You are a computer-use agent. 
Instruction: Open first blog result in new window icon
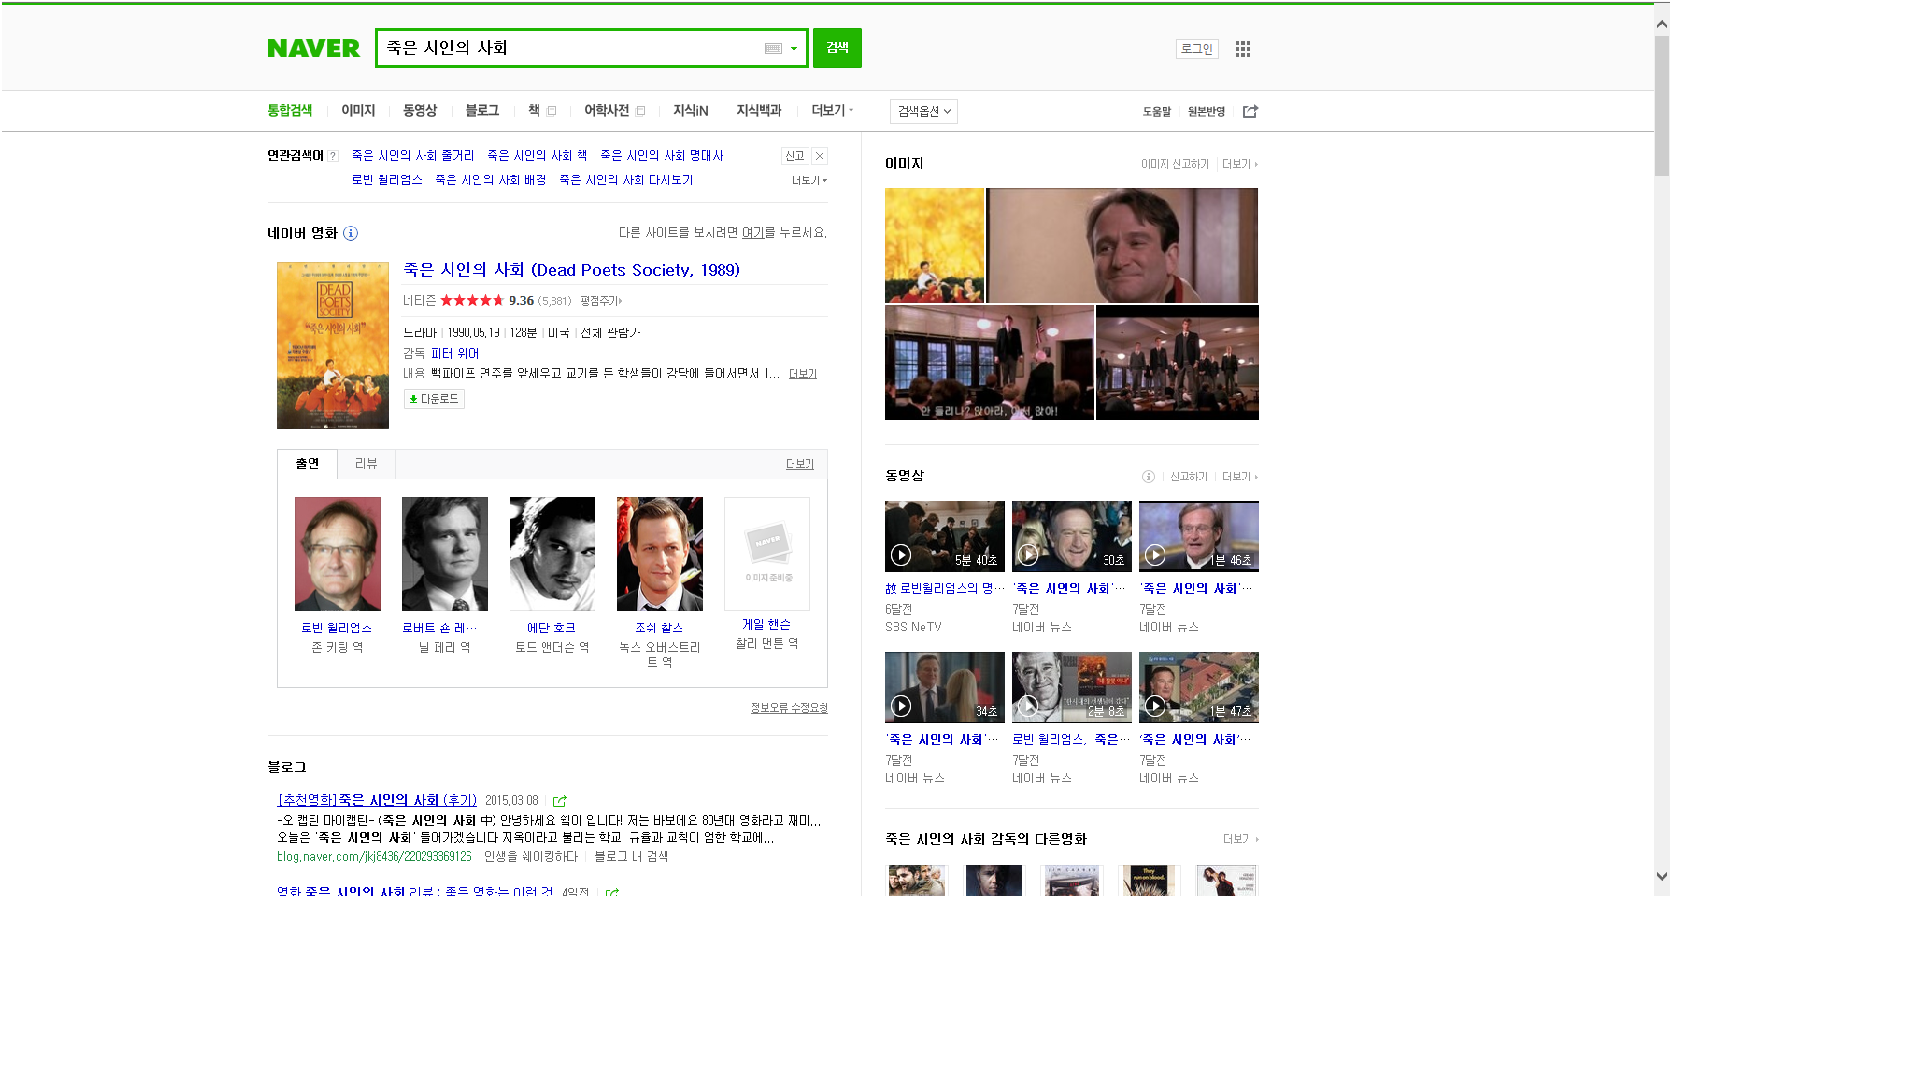[x=560, y=801]
